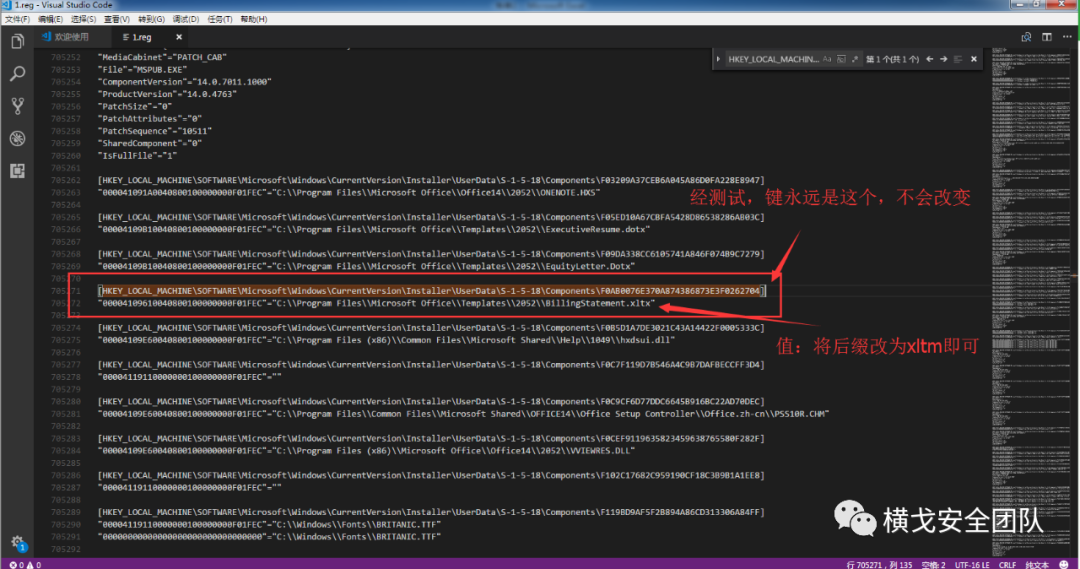Image resolution: width=1080 pixels, height=569 pixels.
Task: Click the "PatchSequence"="10511" line
Action: 155,131
